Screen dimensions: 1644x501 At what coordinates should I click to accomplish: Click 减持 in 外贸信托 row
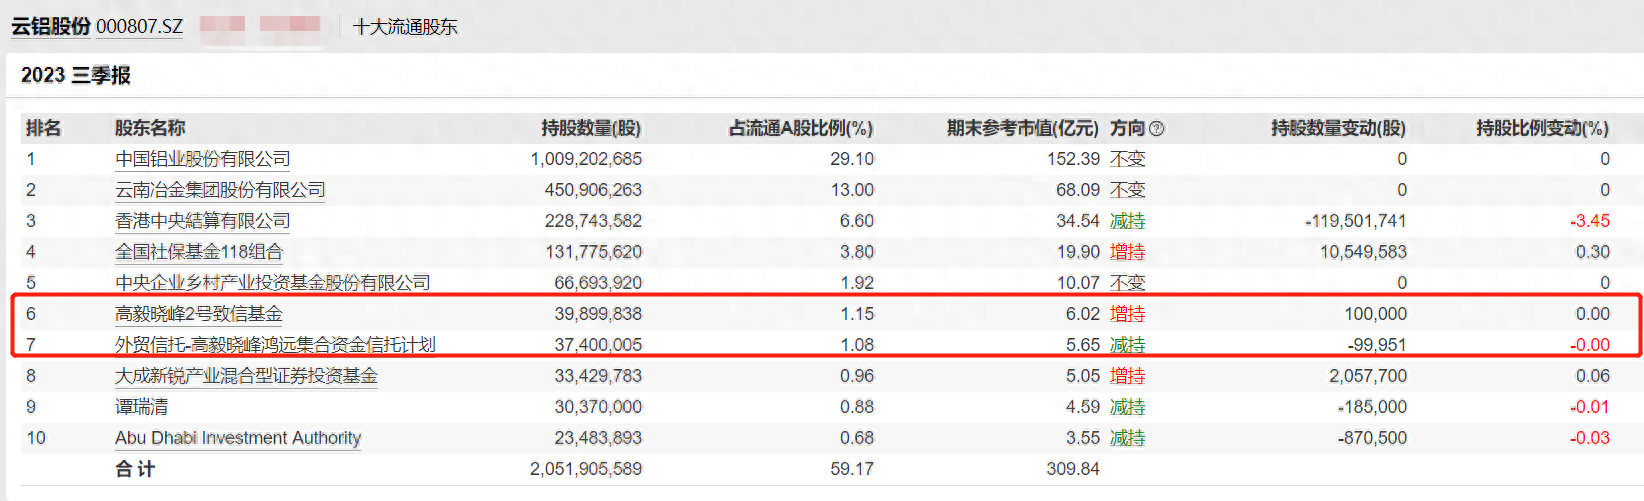coord(1128,345)
